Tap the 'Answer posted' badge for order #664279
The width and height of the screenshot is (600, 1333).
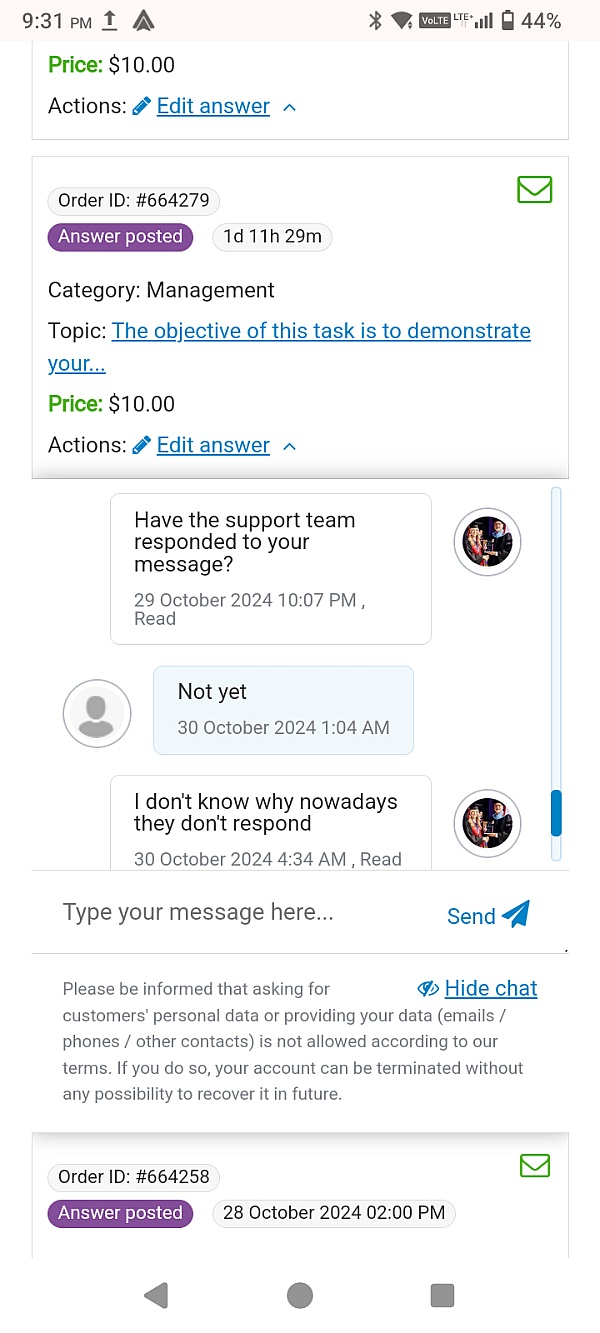(x=120, y=237)
